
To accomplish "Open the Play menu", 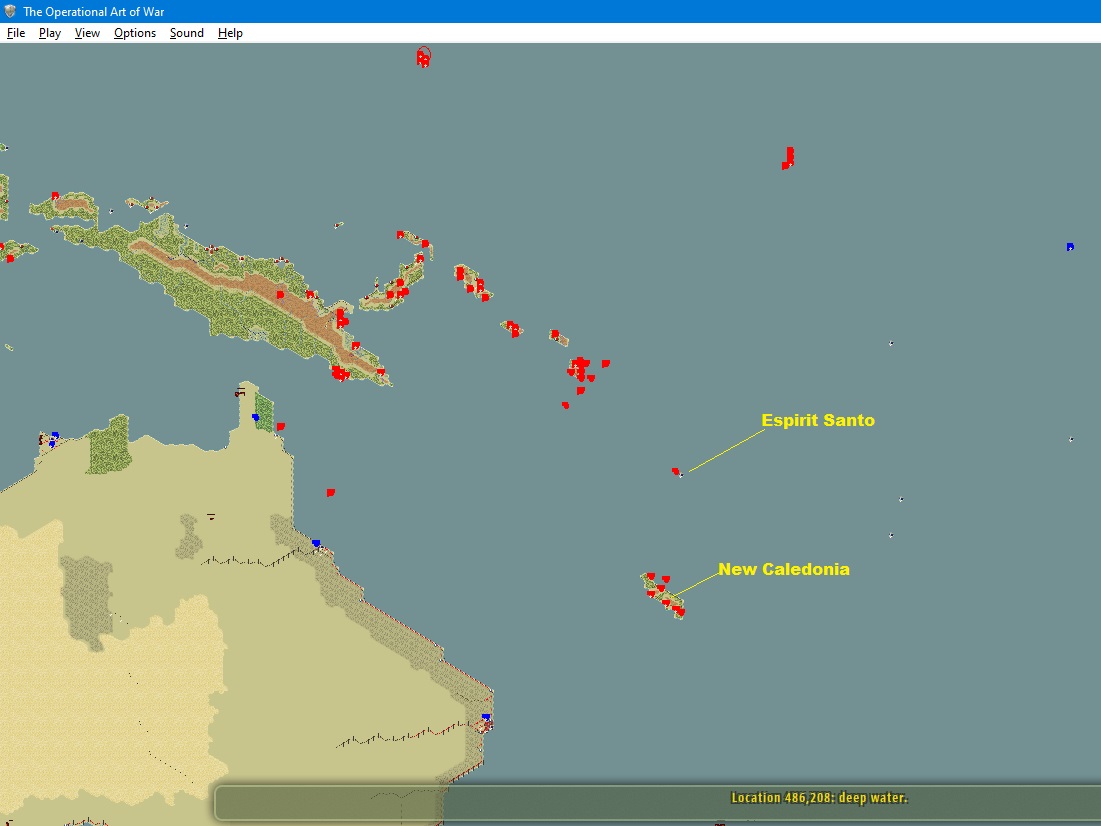I will point(49,33).
